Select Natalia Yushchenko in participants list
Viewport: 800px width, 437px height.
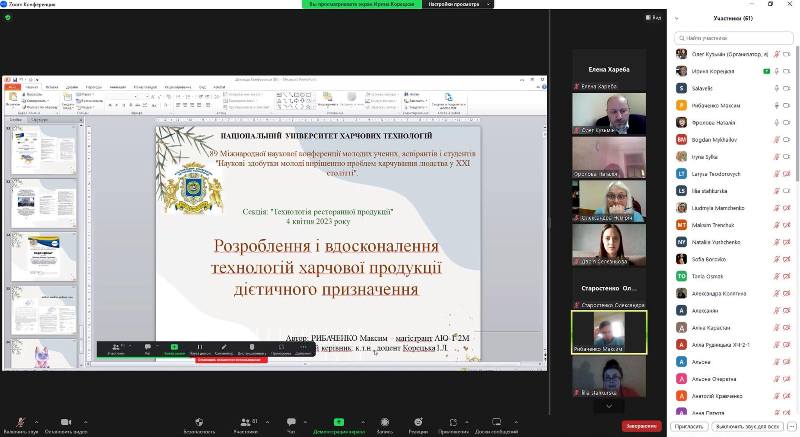pos(734,242)
